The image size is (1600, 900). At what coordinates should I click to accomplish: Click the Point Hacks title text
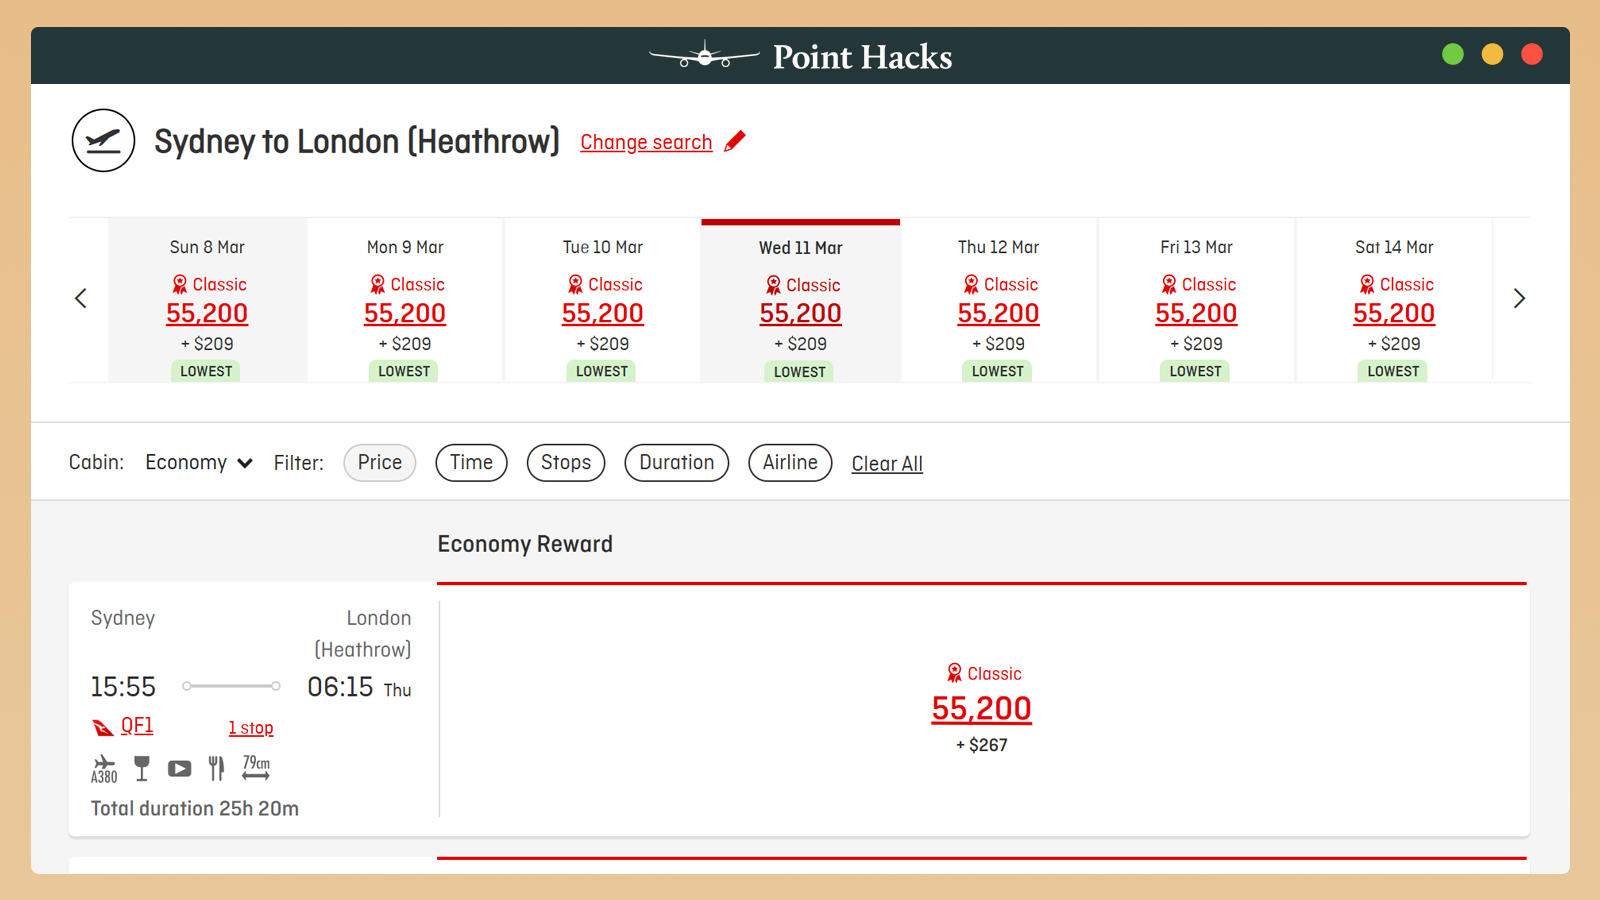(x=863, y=57)
